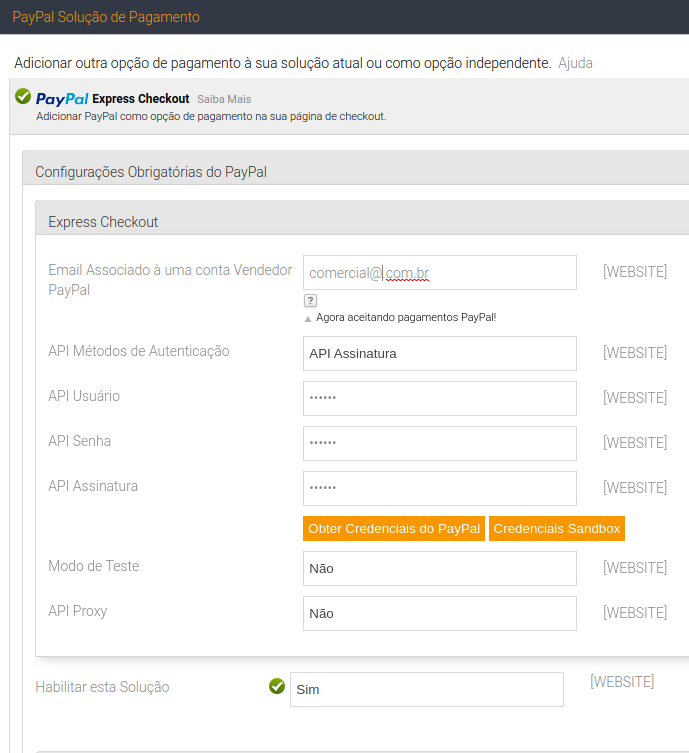Open the Habilitar esta Solução dropdown
This screenshot has height=753, width=689.
pyautogui.click(x=427, y=689)
